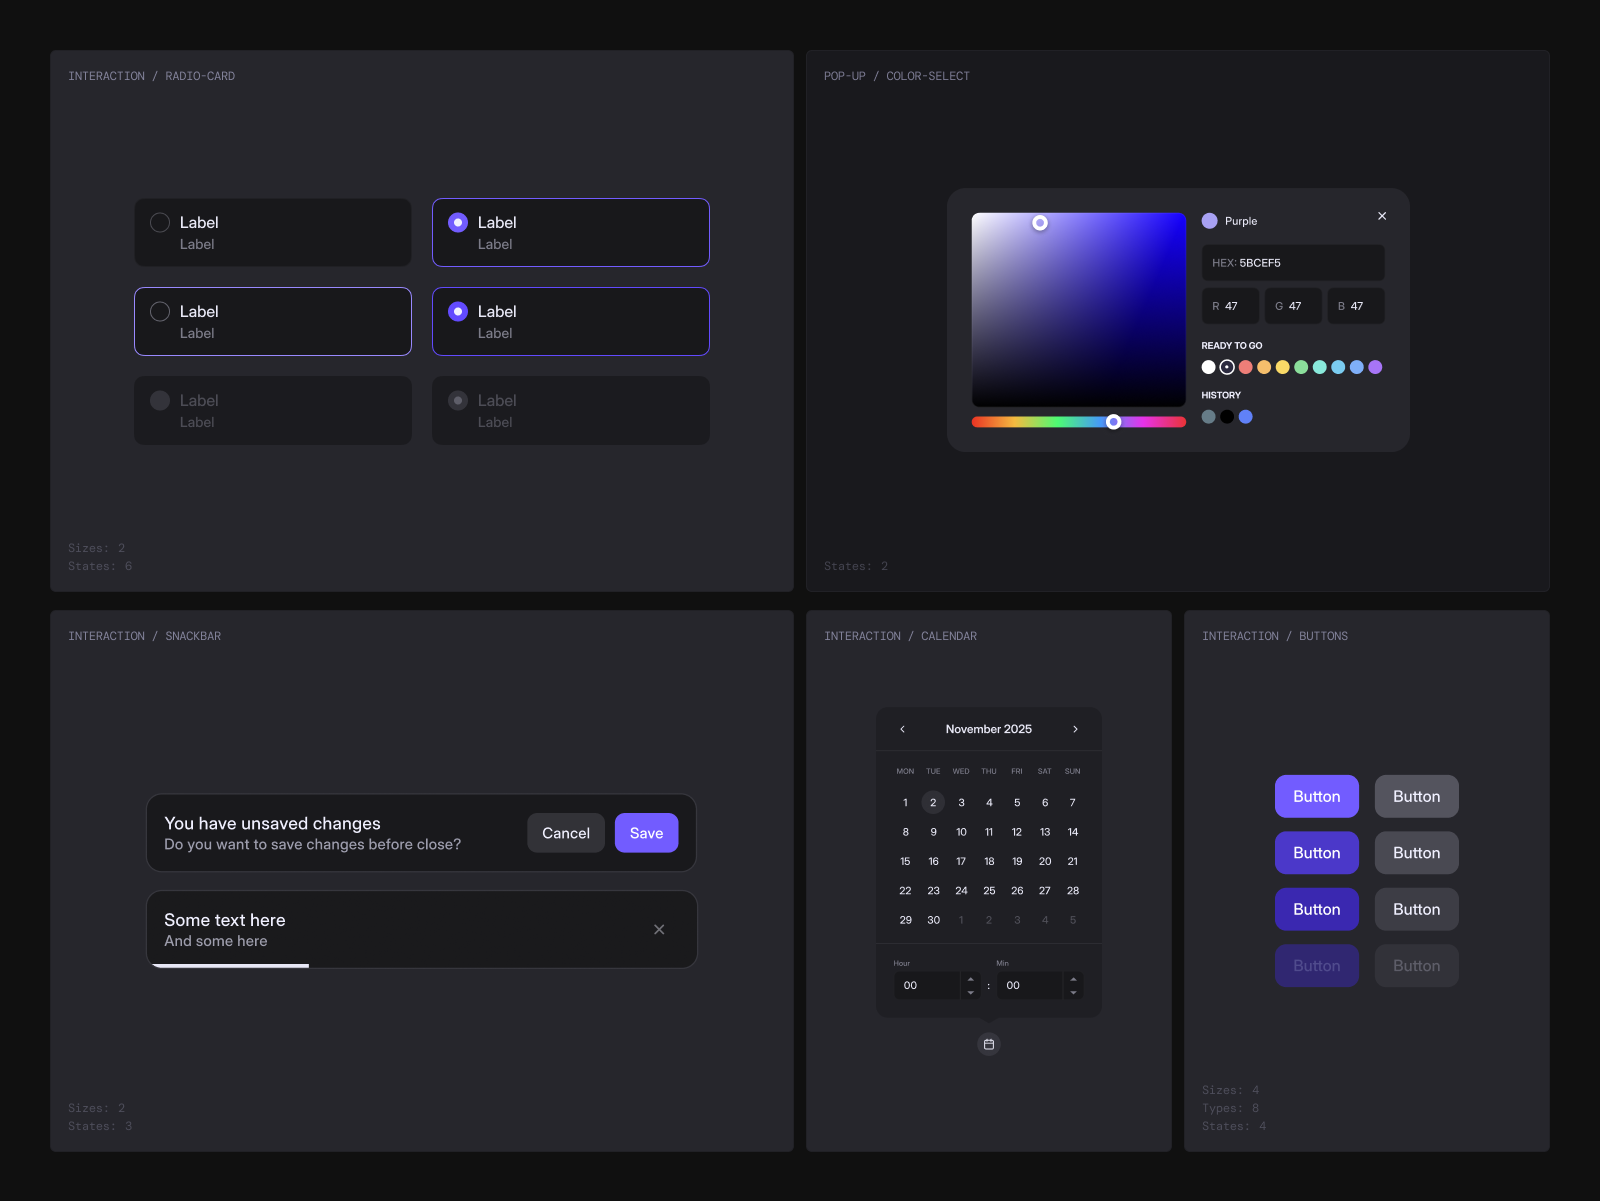The width and height of the screenshot is (1600, 1201).
Task: Select the dimmed next-month date 3
Action: pyautogui.click(x=1017, y=920)
